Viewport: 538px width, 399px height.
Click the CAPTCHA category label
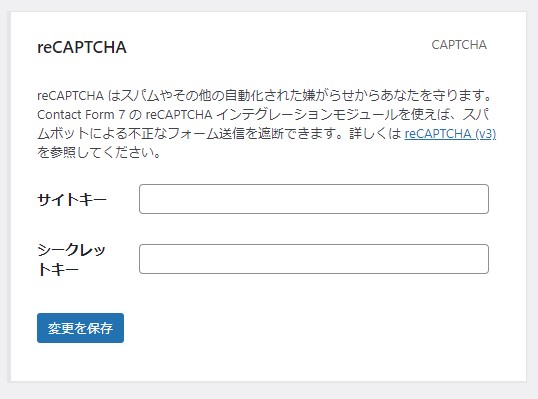(x=459, y=45)
